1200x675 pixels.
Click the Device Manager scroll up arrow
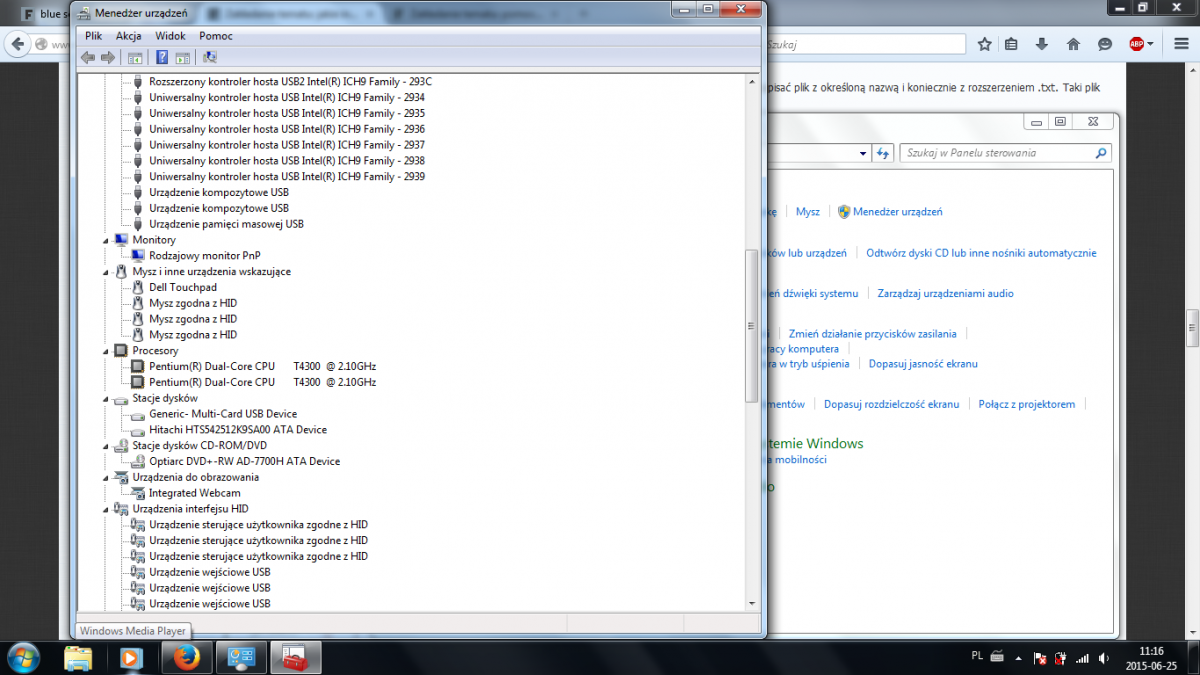click(x=752, y=80)
